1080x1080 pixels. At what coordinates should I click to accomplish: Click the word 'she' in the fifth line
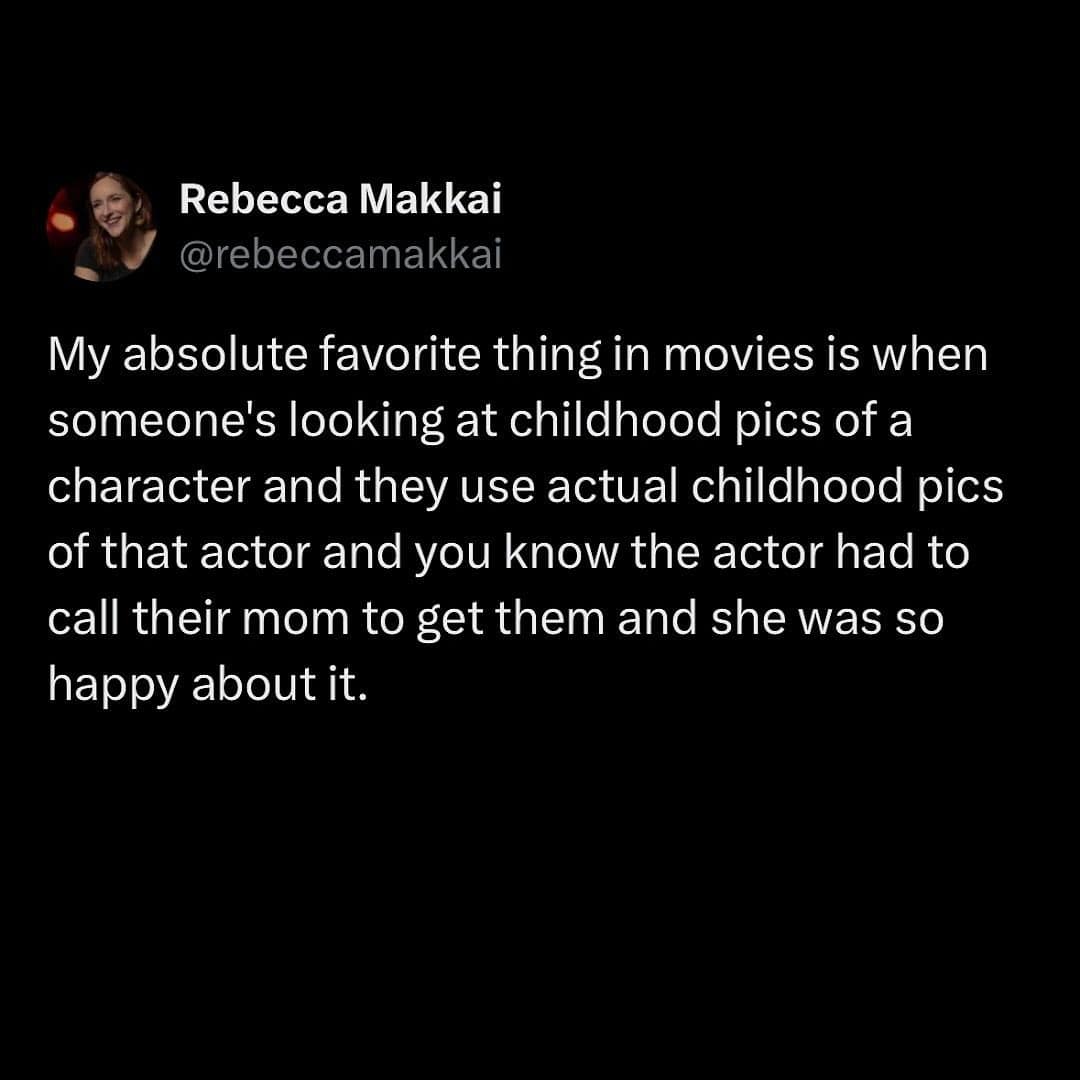(748, 619)
